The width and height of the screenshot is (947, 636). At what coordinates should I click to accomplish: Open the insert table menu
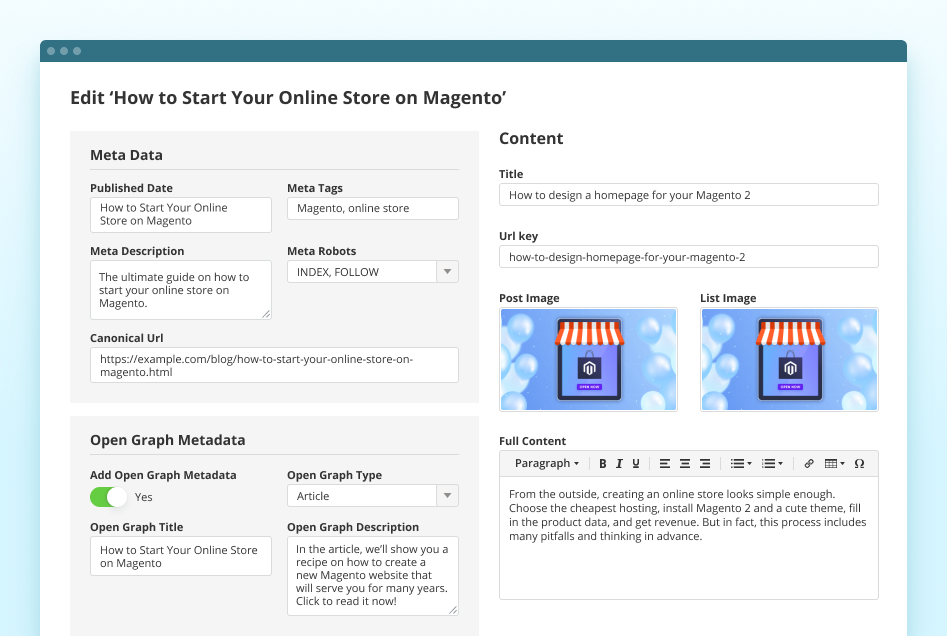tap(834, 464)
